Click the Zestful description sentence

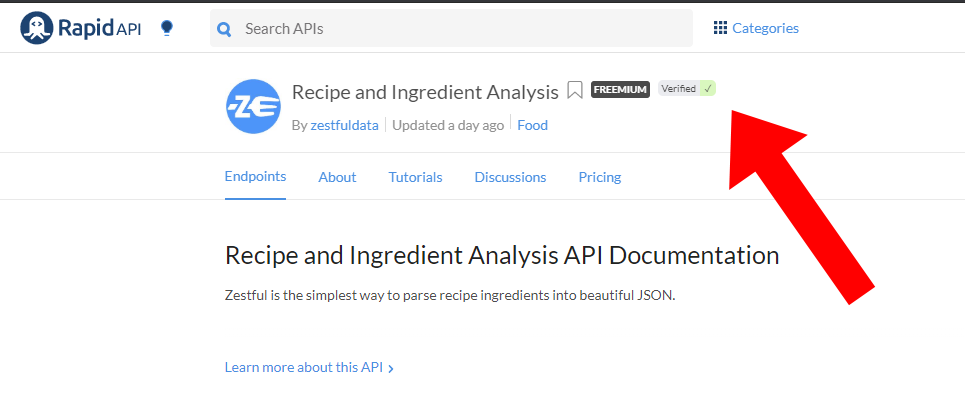(450, 295)
